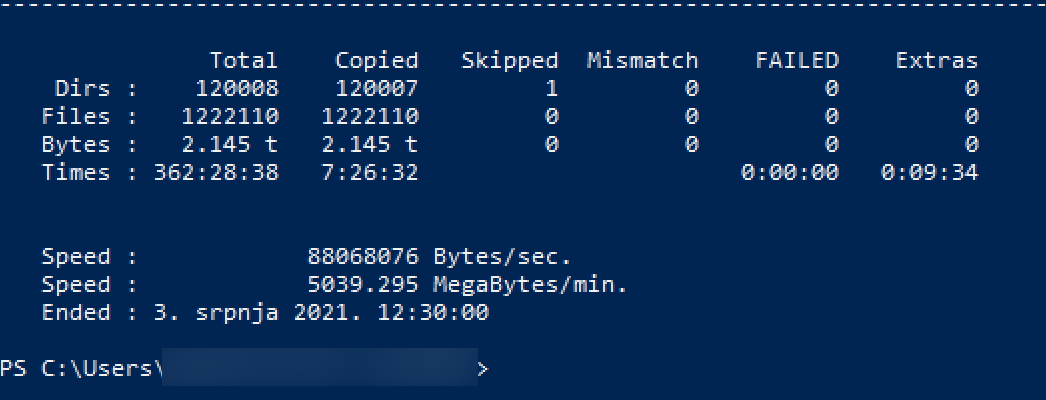Click the Total column header
Screen dimensions: 1046x400
pyautogui.click(x=243, y=61)
